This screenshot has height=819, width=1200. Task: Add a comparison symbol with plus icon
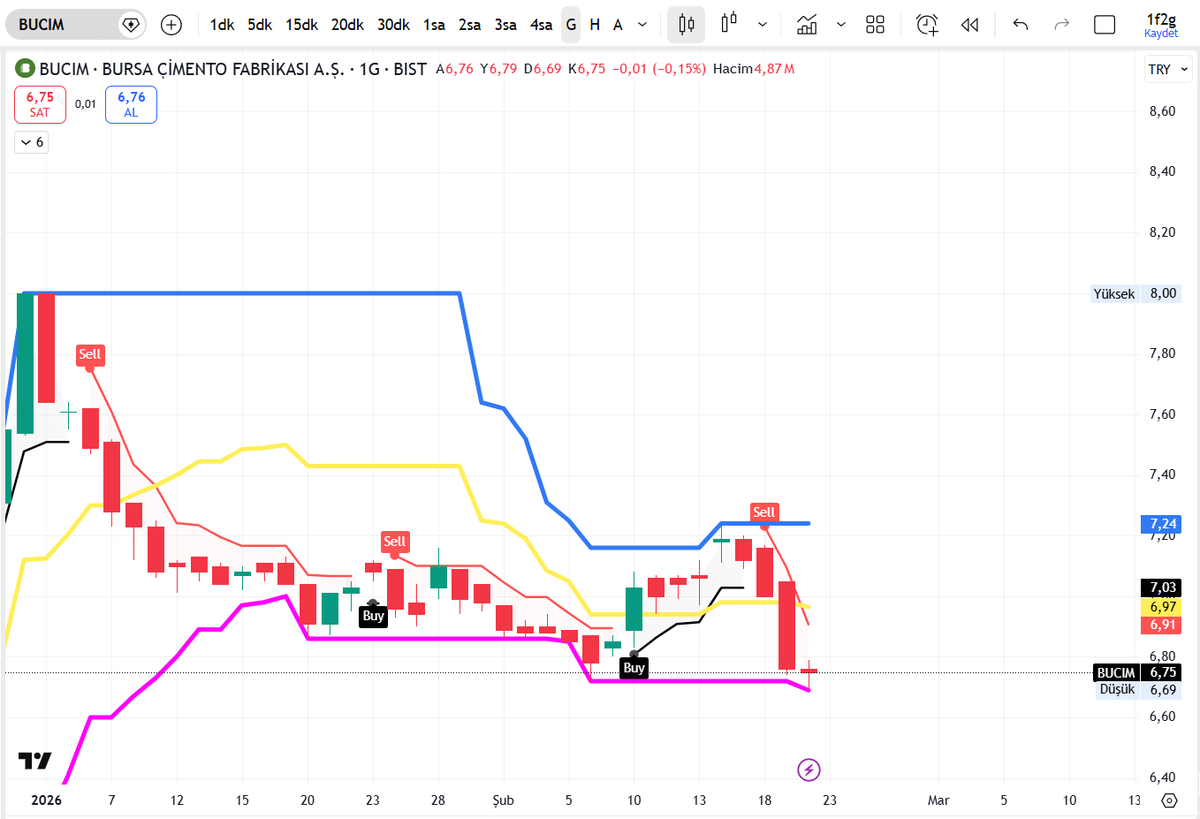(x=172, y=24)
